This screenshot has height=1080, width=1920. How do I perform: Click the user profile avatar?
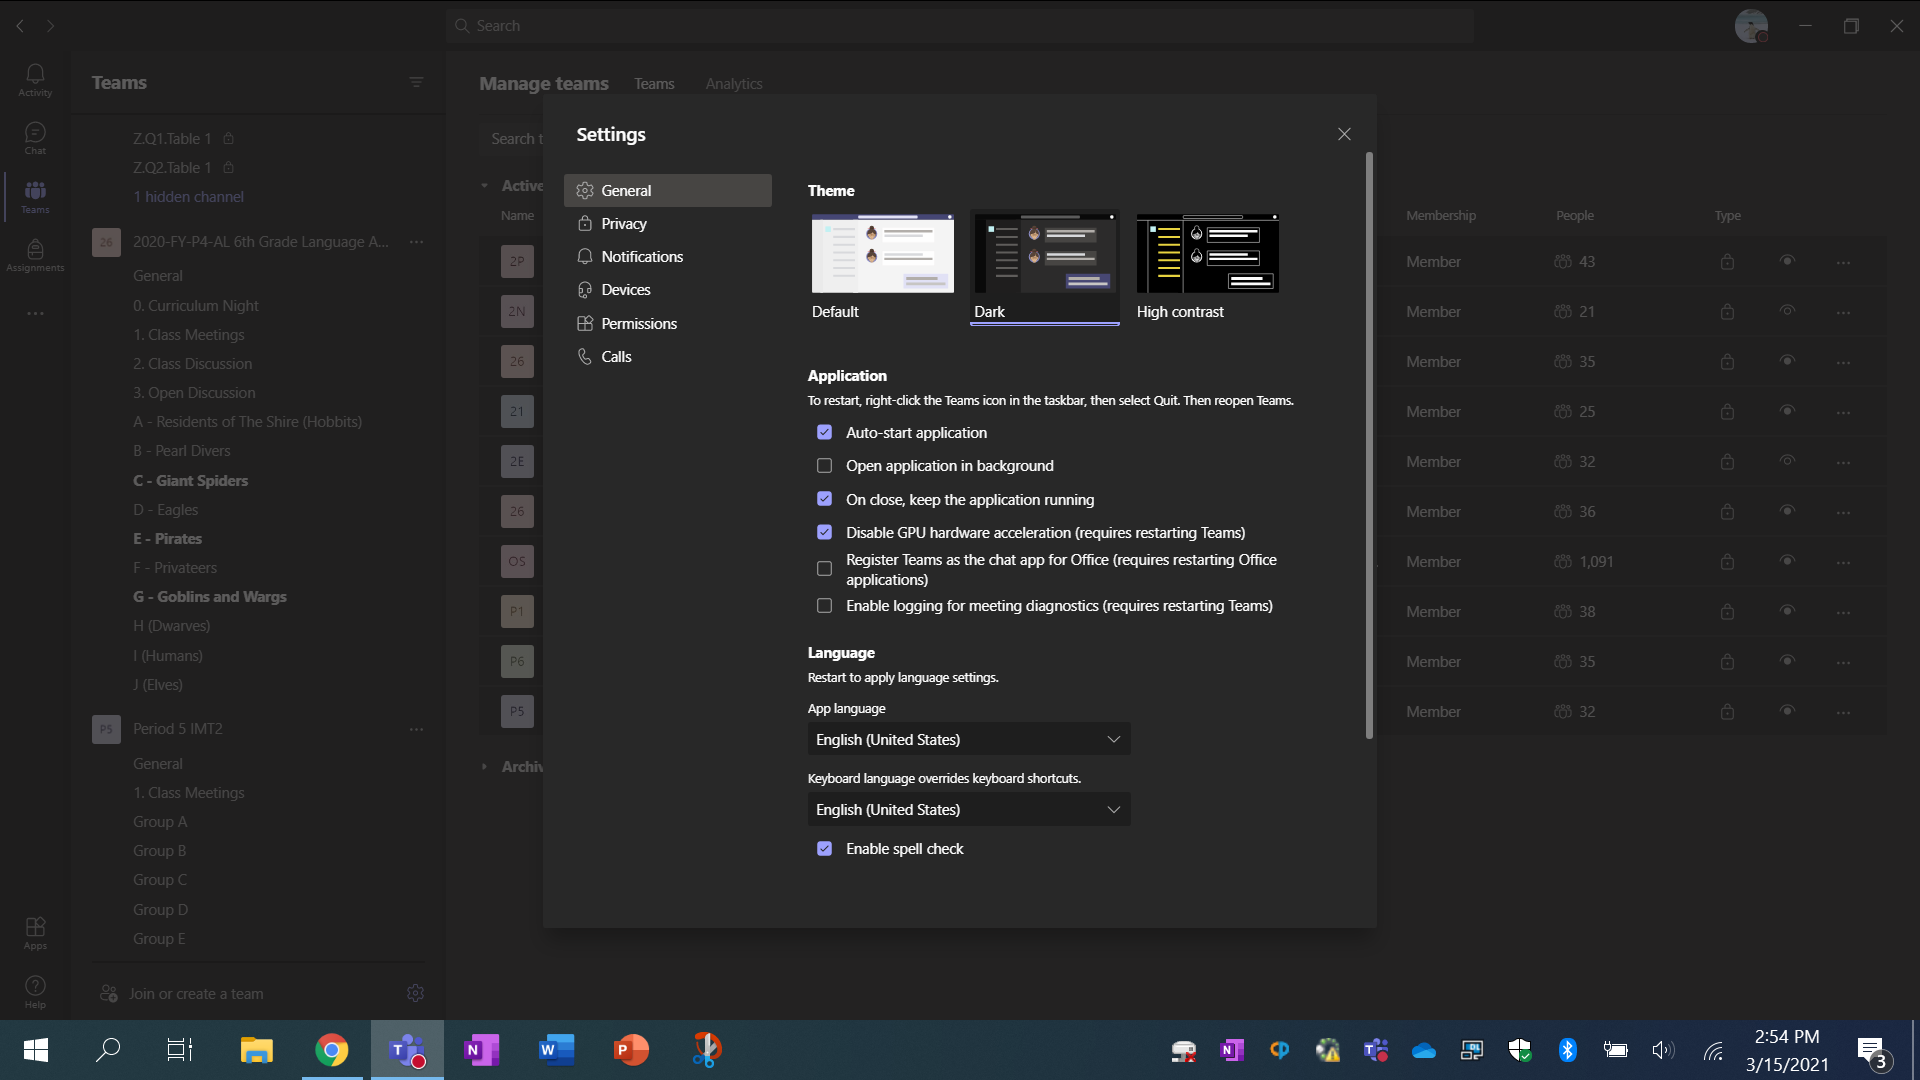point(1751,26)
